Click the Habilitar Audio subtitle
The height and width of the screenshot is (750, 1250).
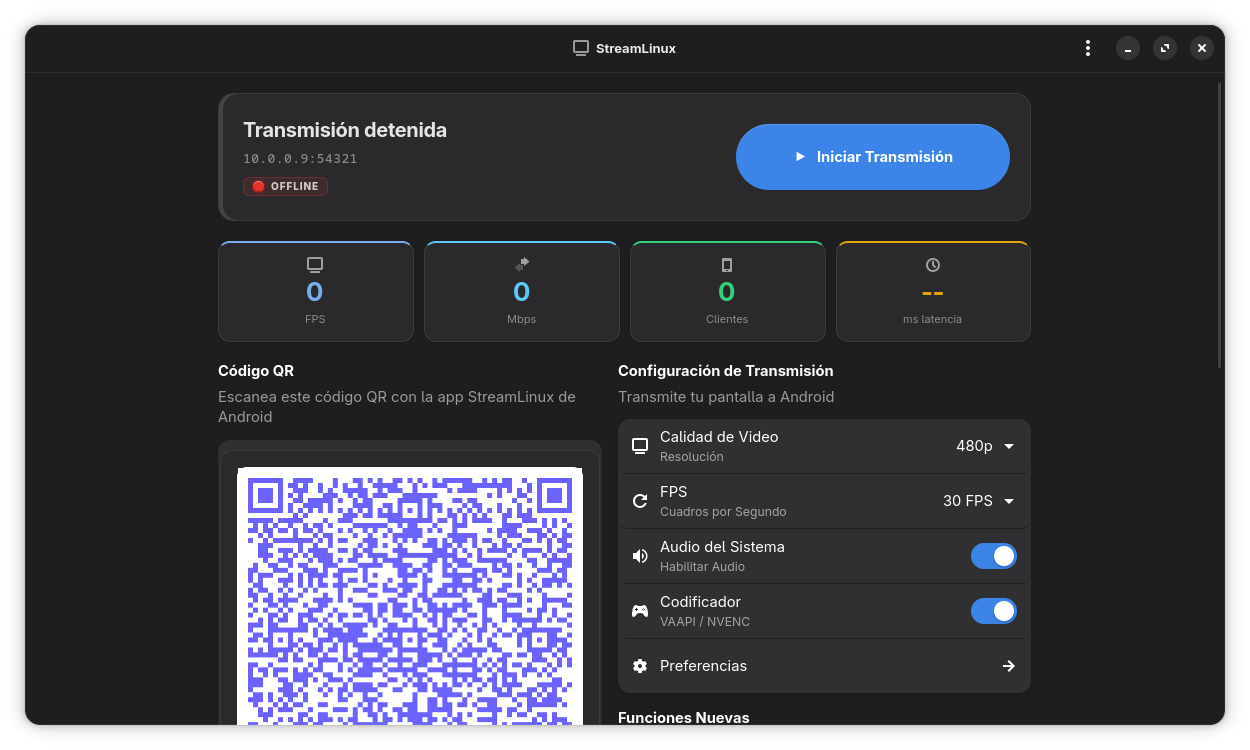coord(702,567)
